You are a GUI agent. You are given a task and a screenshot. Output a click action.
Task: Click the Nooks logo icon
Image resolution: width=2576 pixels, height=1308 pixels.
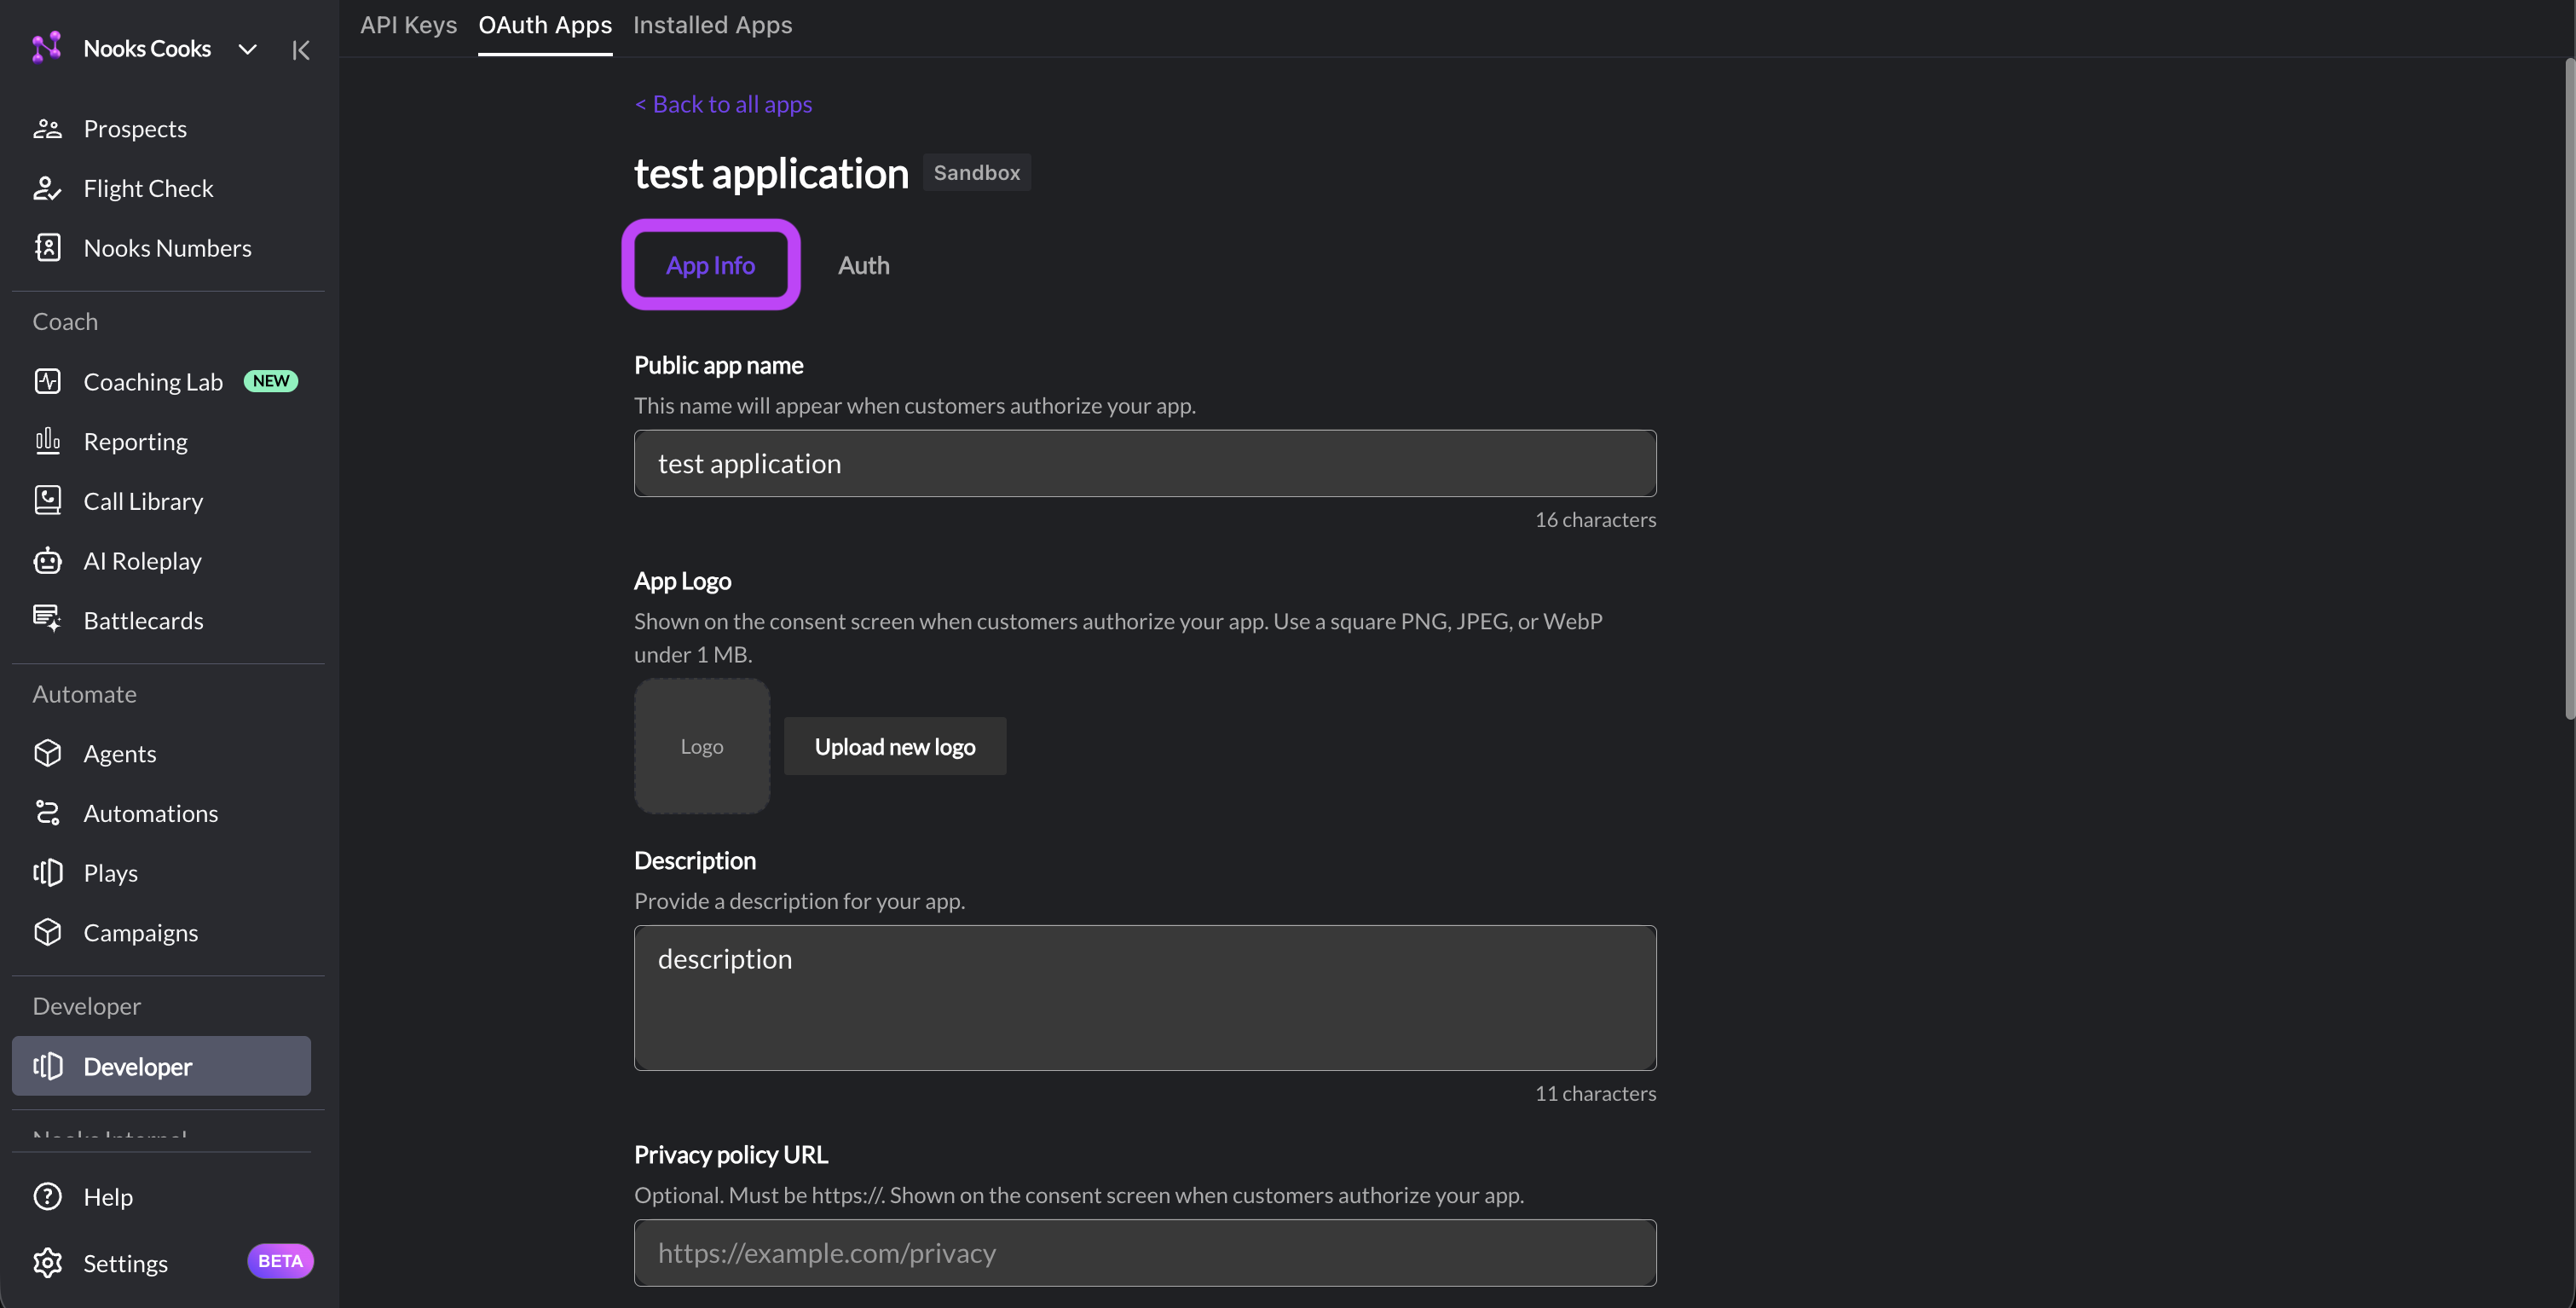(46, 48)
